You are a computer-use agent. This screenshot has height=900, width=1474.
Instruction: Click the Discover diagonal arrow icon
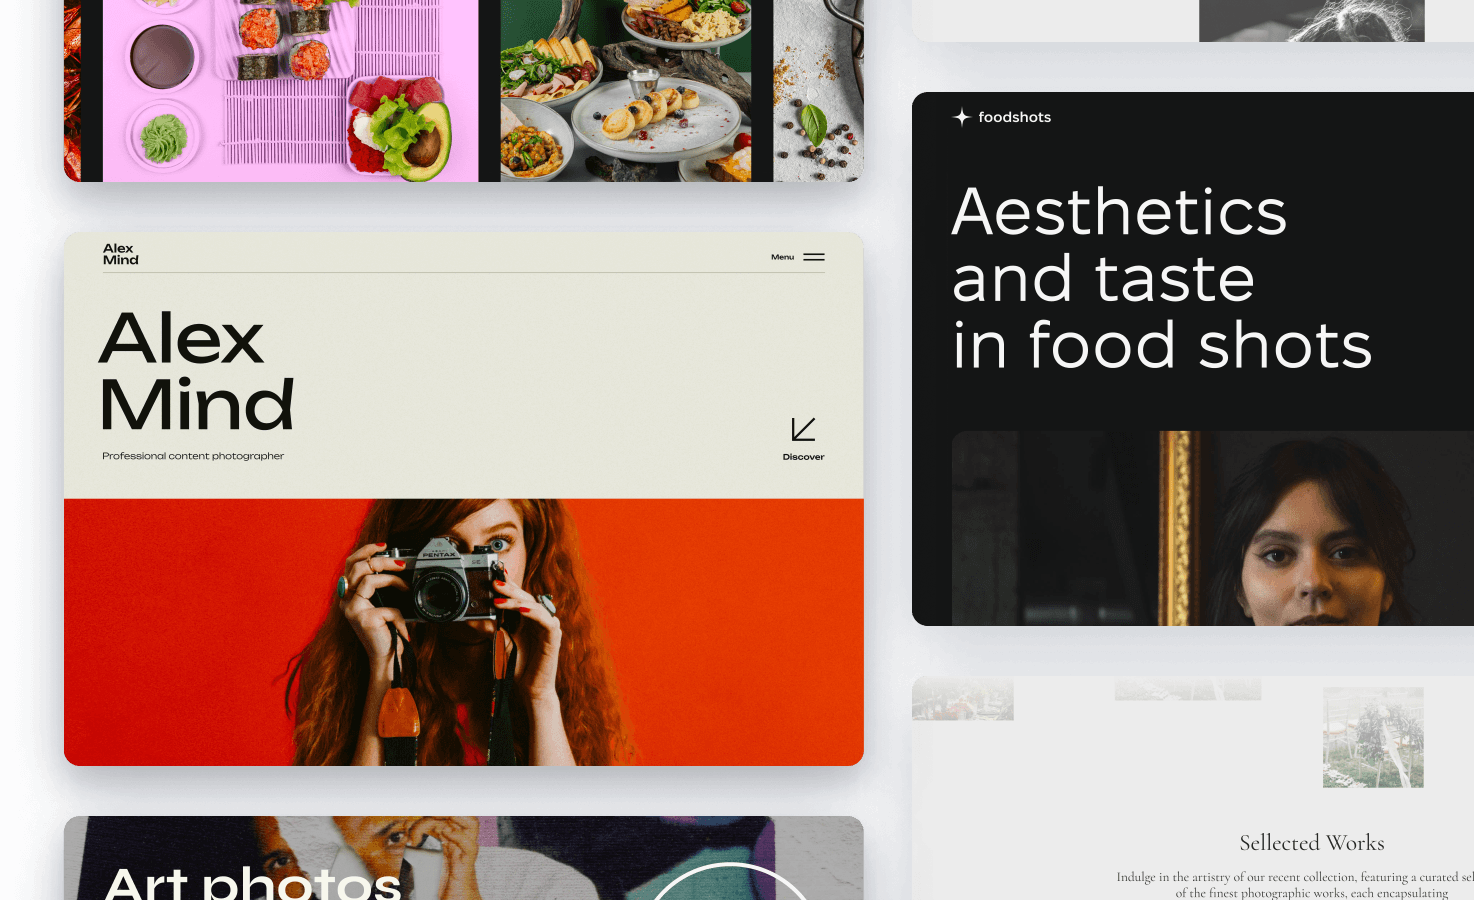click(x=803, y=429)
